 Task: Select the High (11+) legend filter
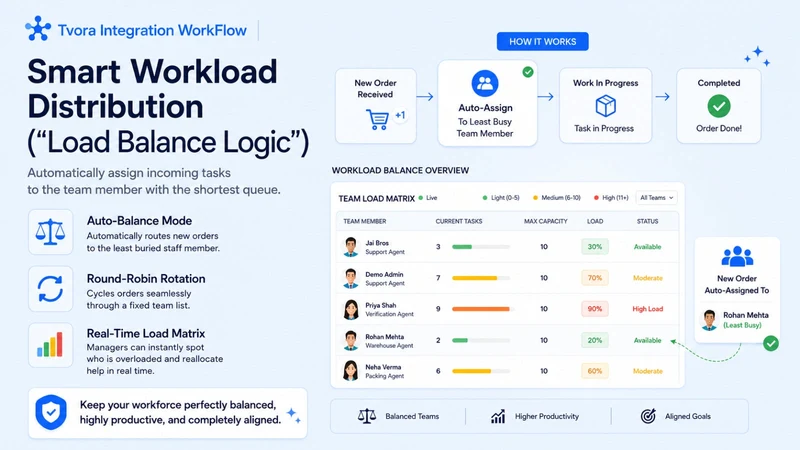[611, 198]
